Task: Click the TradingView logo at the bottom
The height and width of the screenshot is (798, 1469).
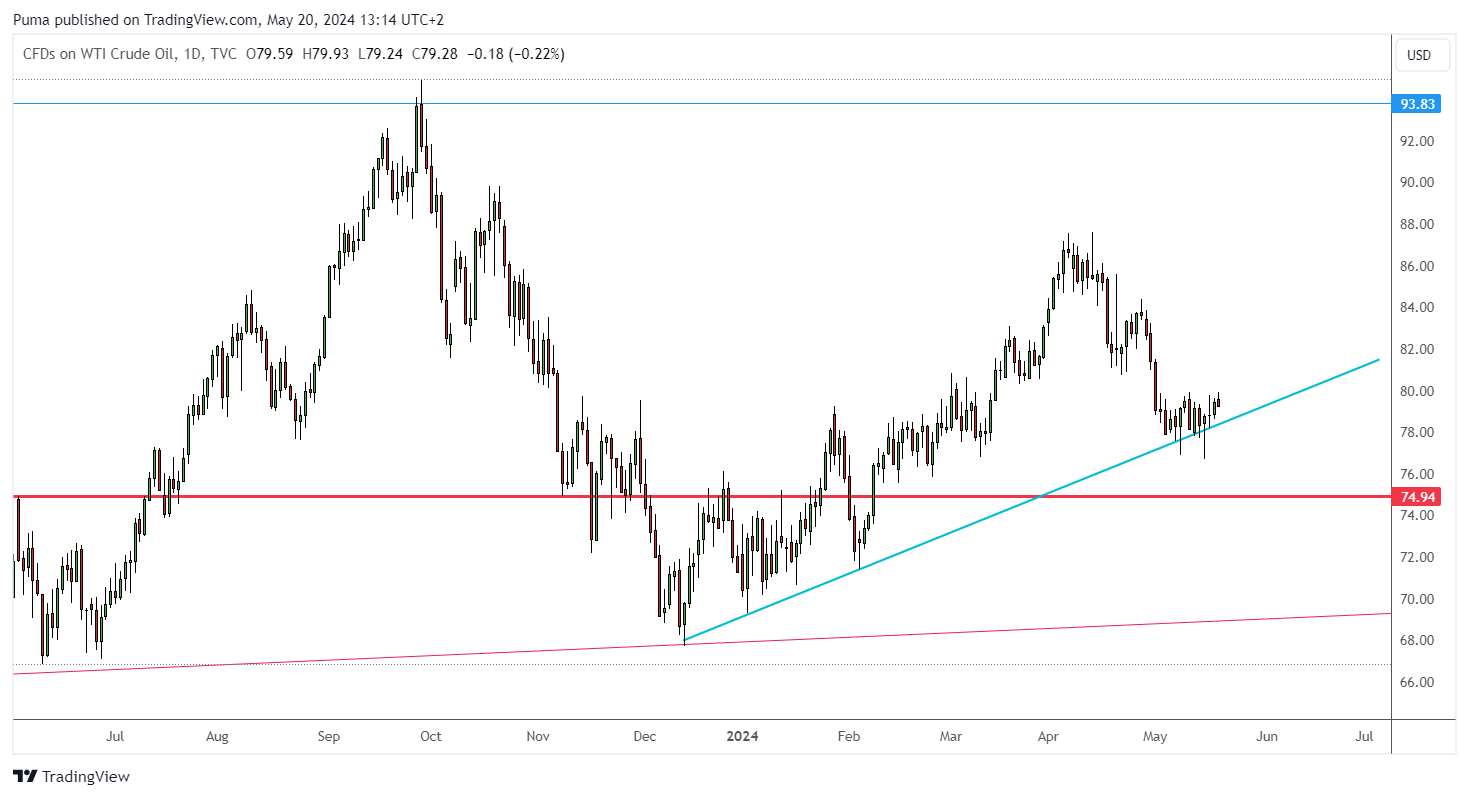Action: [72, 776]
